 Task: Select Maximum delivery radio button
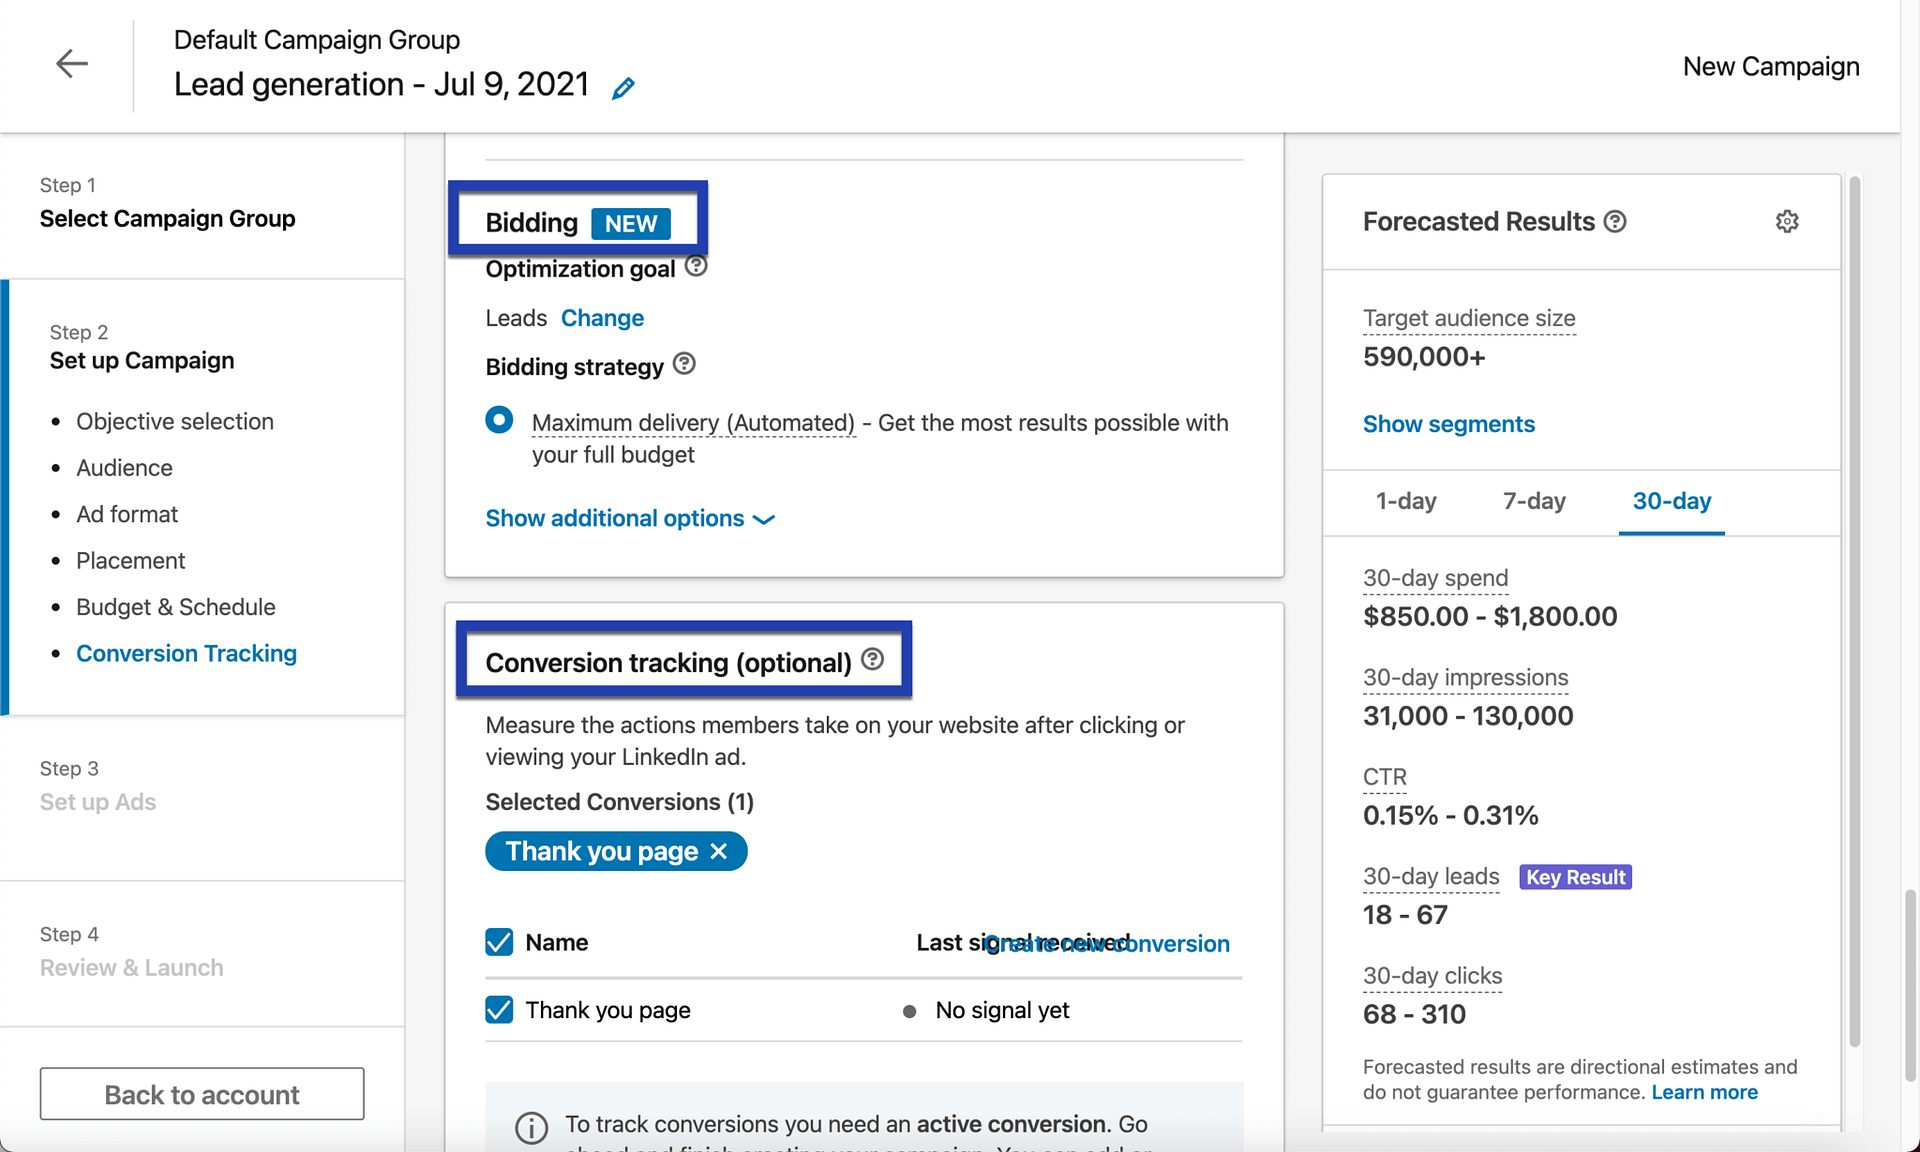499,419
